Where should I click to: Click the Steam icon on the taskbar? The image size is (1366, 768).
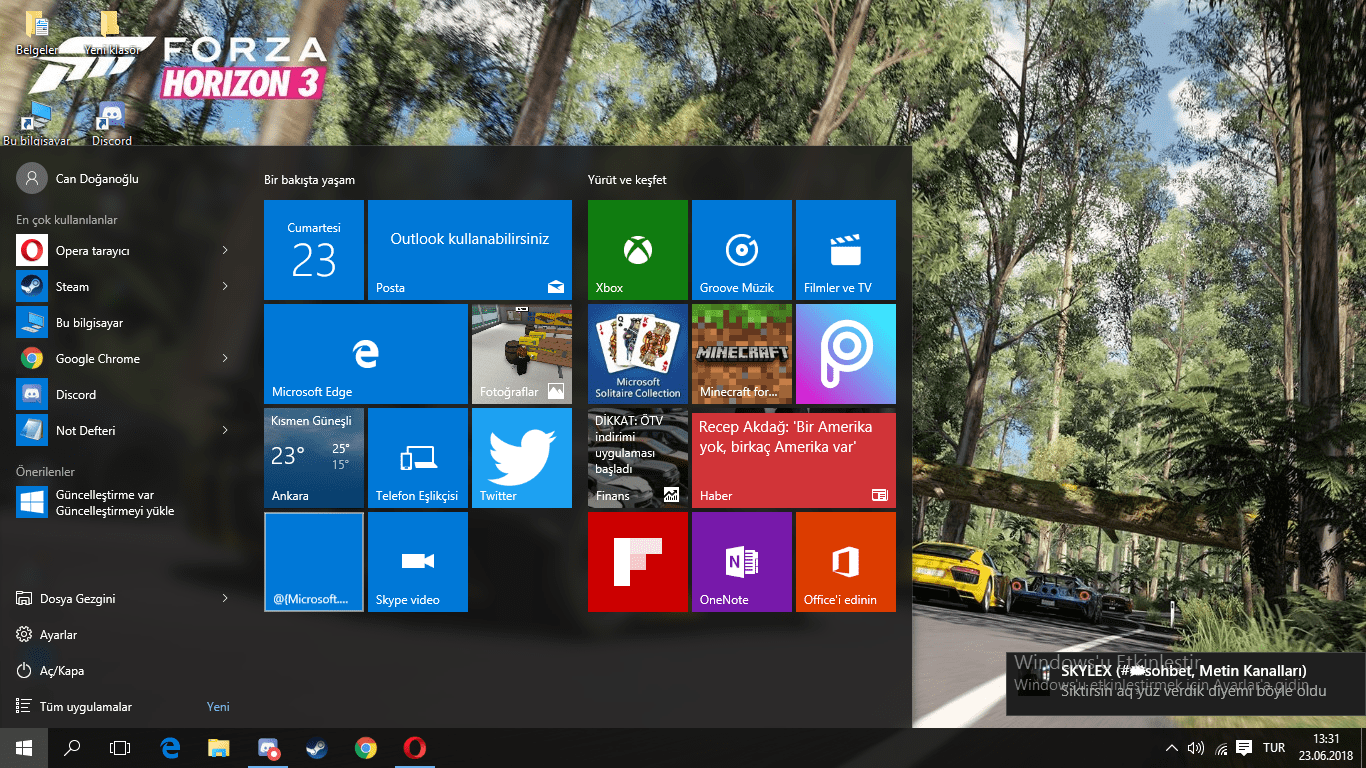[x=317, y=748]
